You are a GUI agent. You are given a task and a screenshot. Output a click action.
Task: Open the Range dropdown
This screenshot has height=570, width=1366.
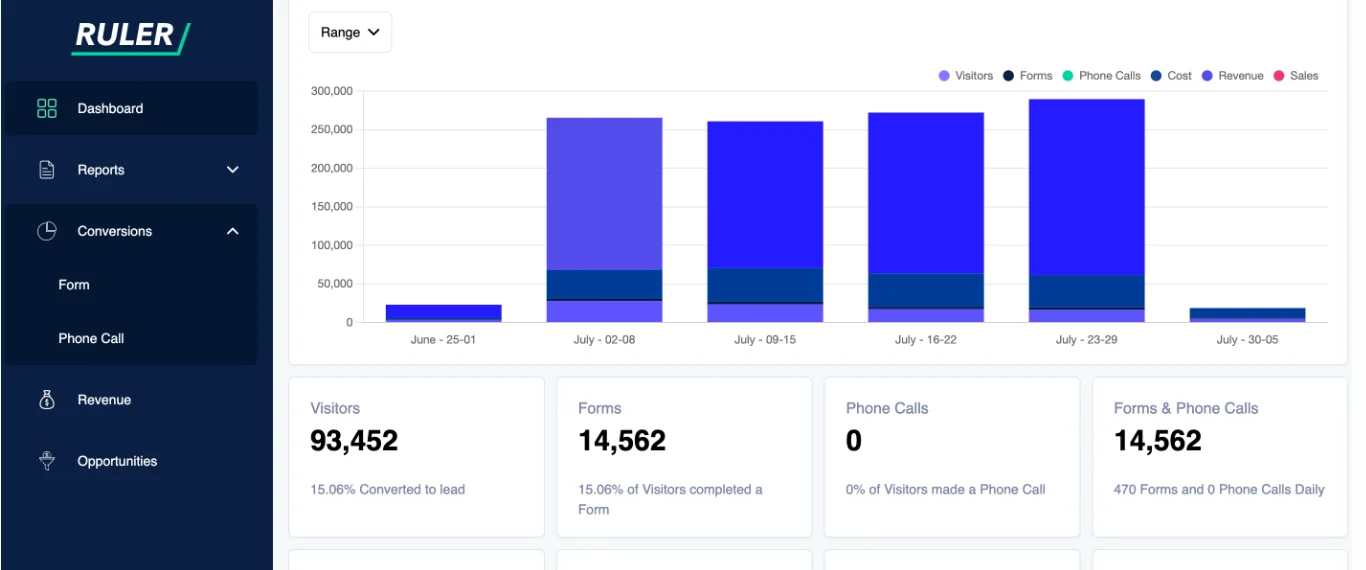pyautogui.click(x=350, y=32)
